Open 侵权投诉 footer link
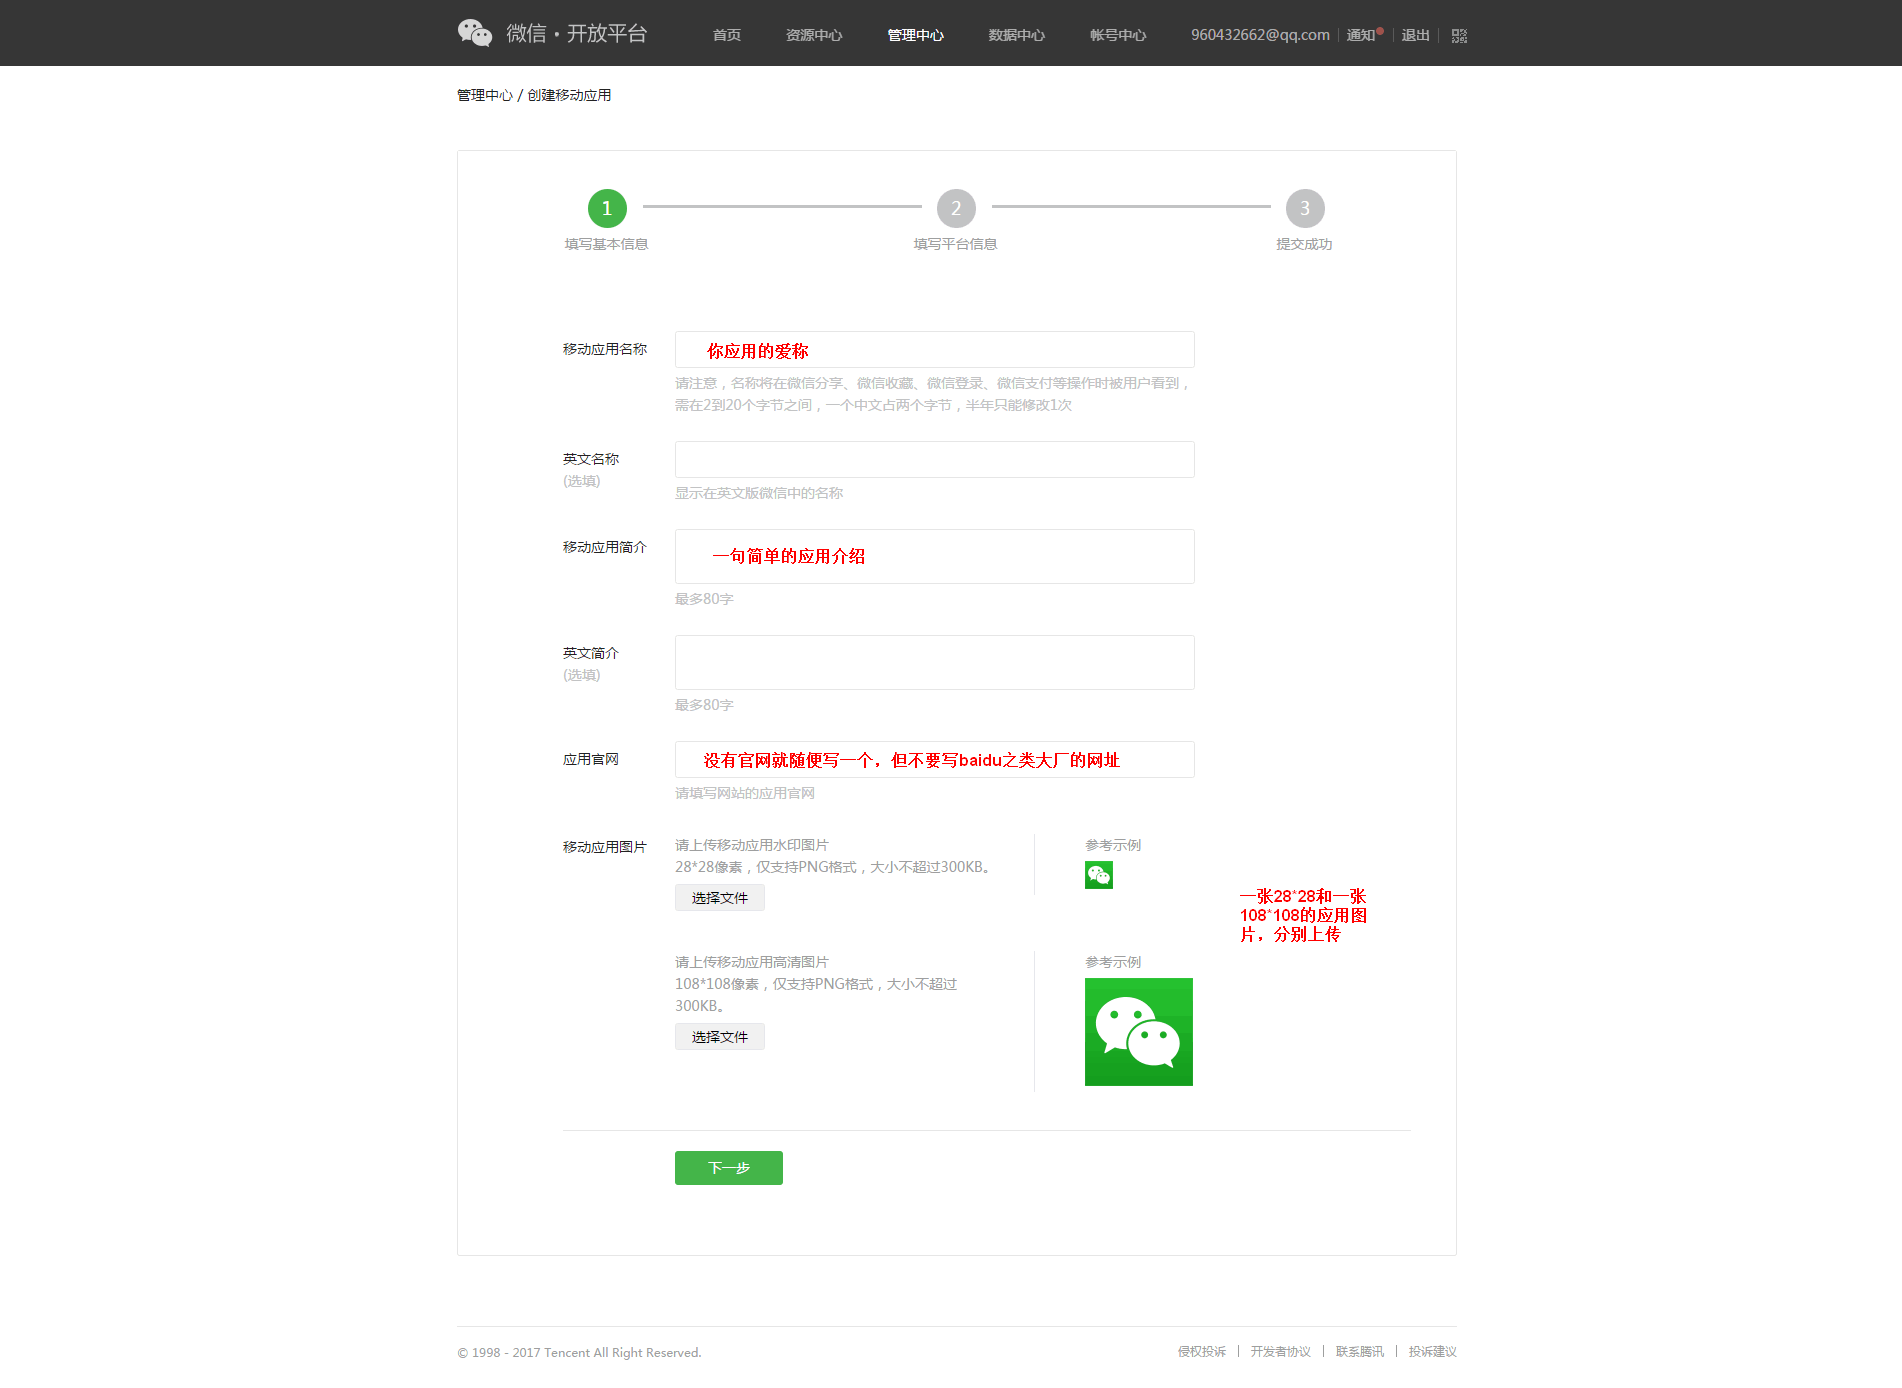Image resolution: width=1902 pixels, height=1388 pixels. point(1201,1351)
